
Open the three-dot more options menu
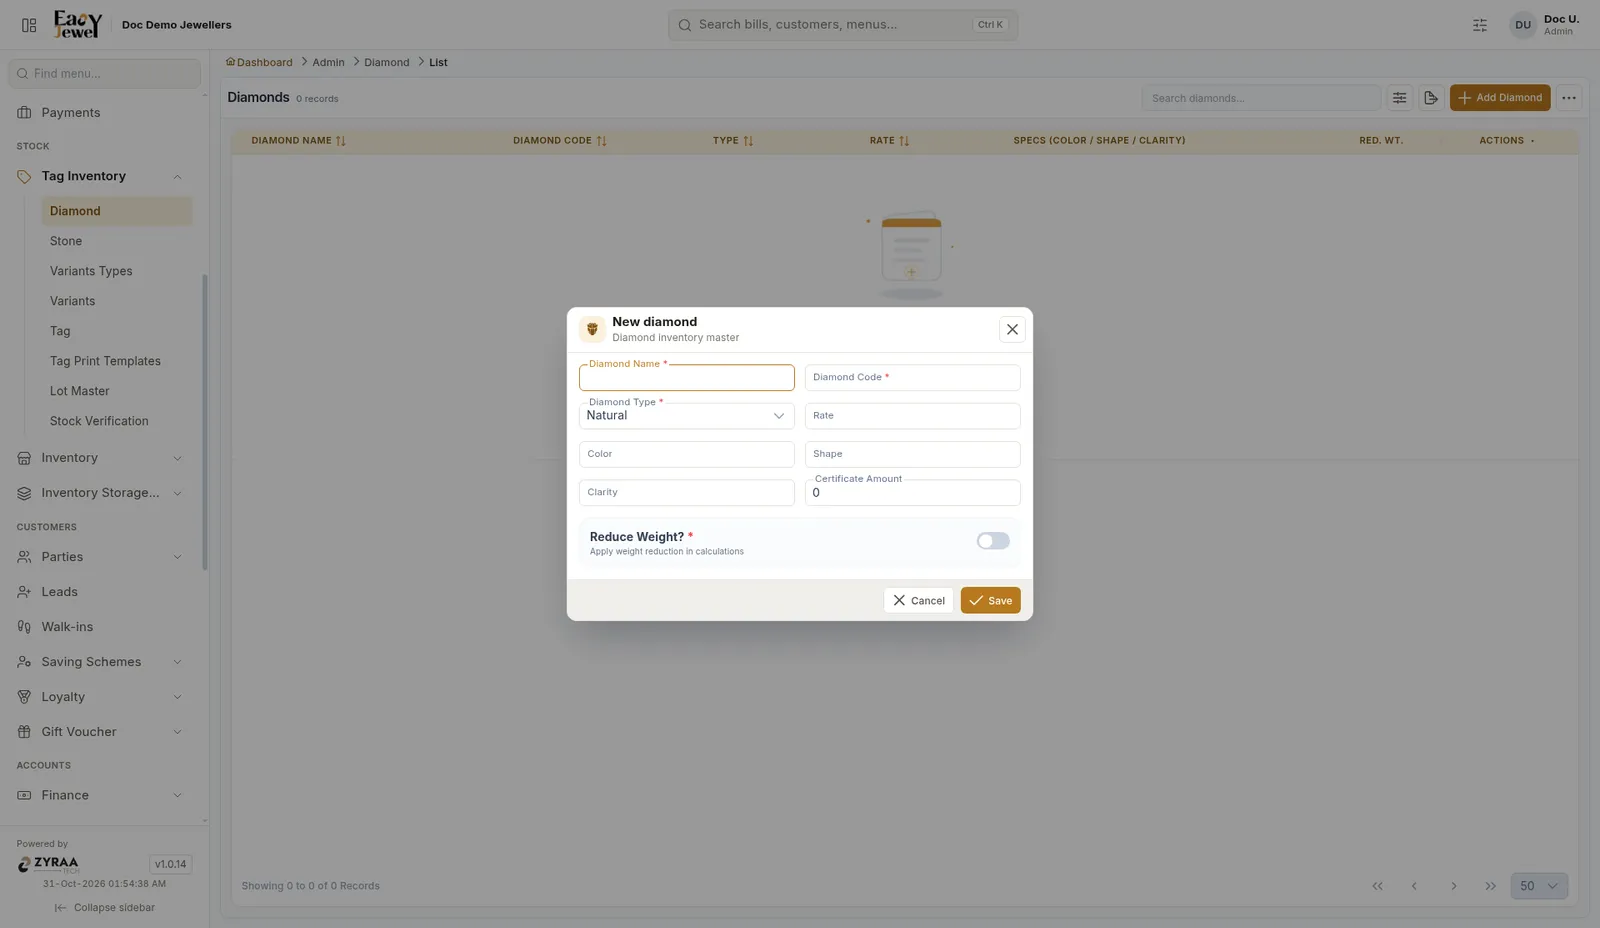tap(1569, 98)
